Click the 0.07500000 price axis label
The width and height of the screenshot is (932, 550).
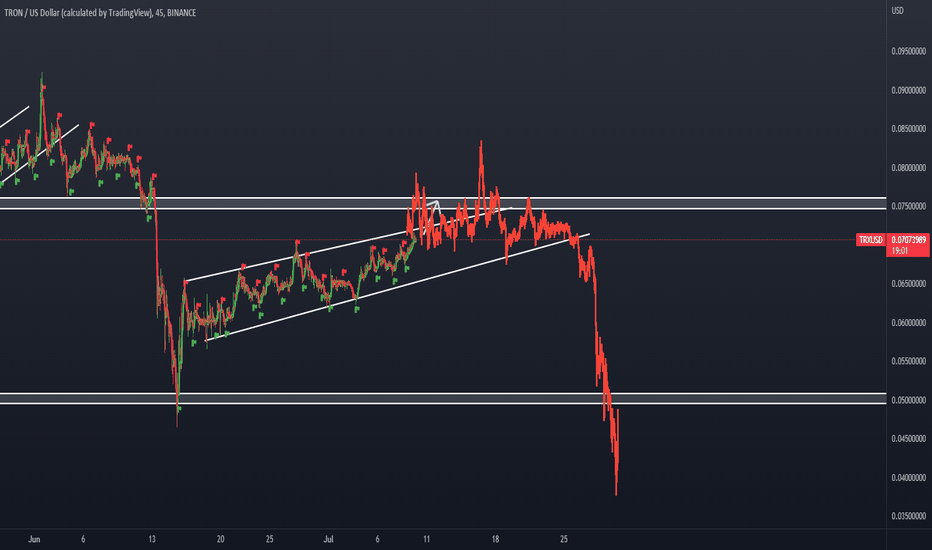pos(908,206)
